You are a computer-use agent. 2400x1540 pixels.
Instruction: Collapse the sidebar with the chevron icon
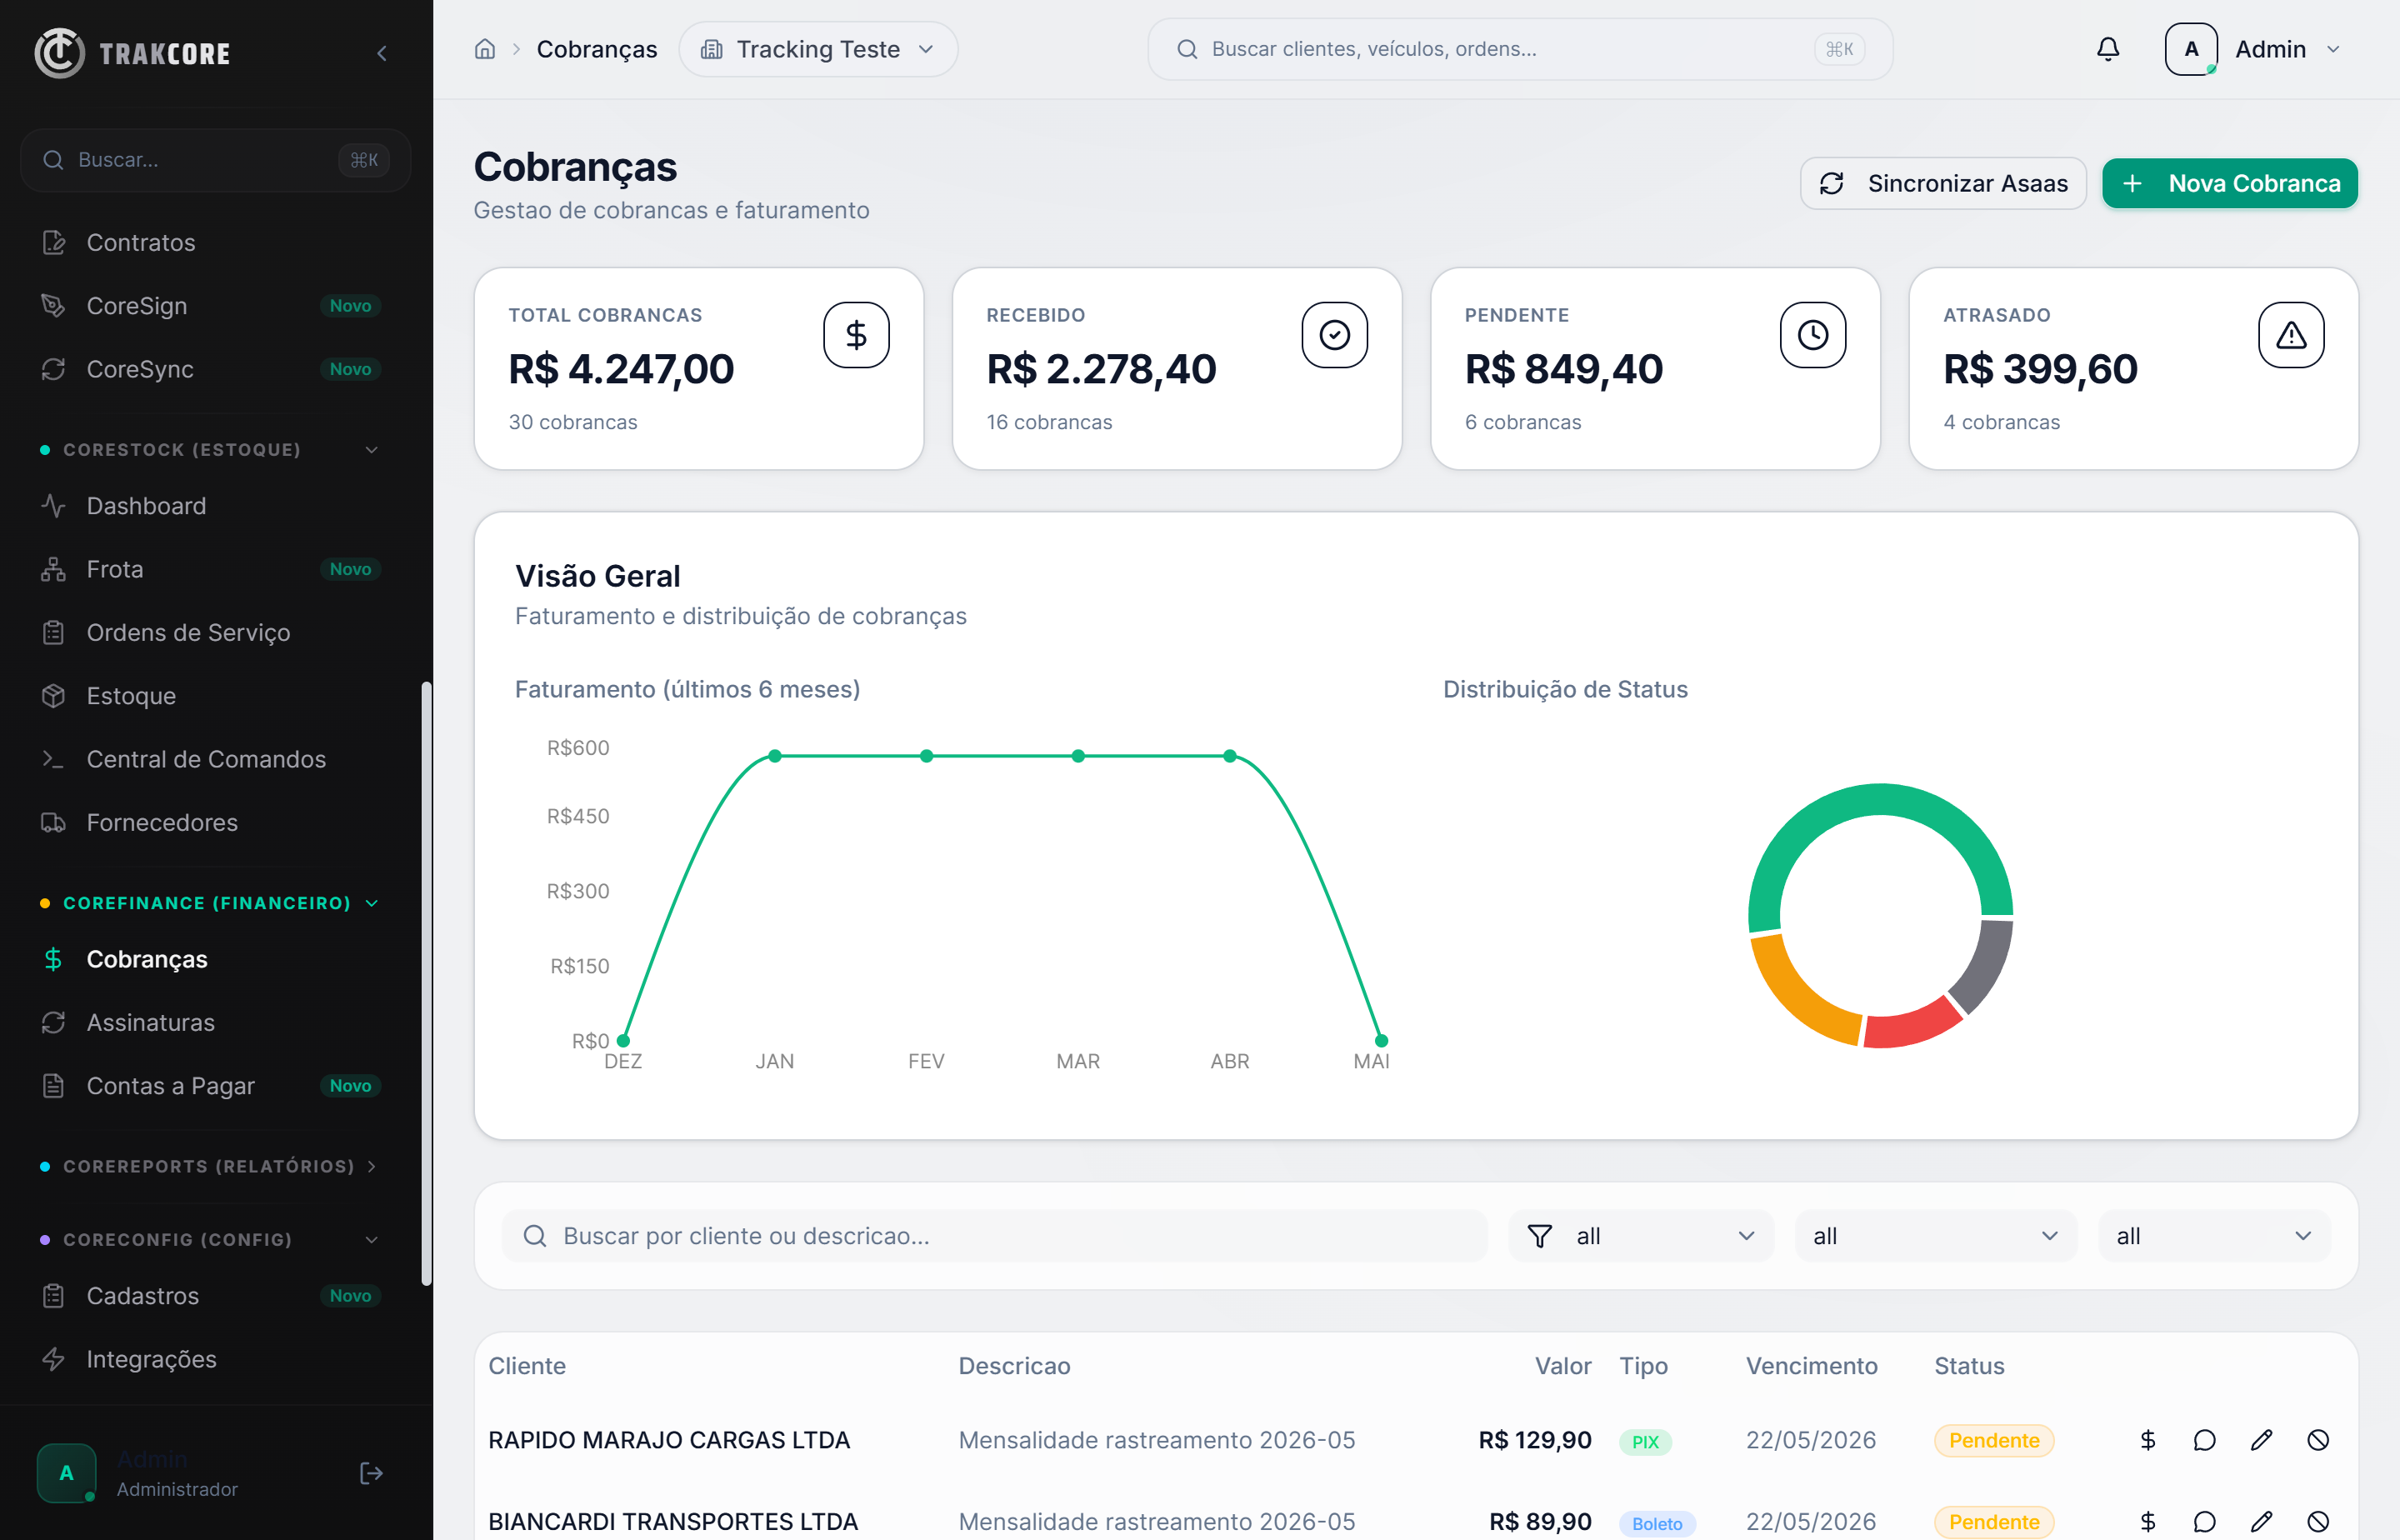[x=381, y=53]
